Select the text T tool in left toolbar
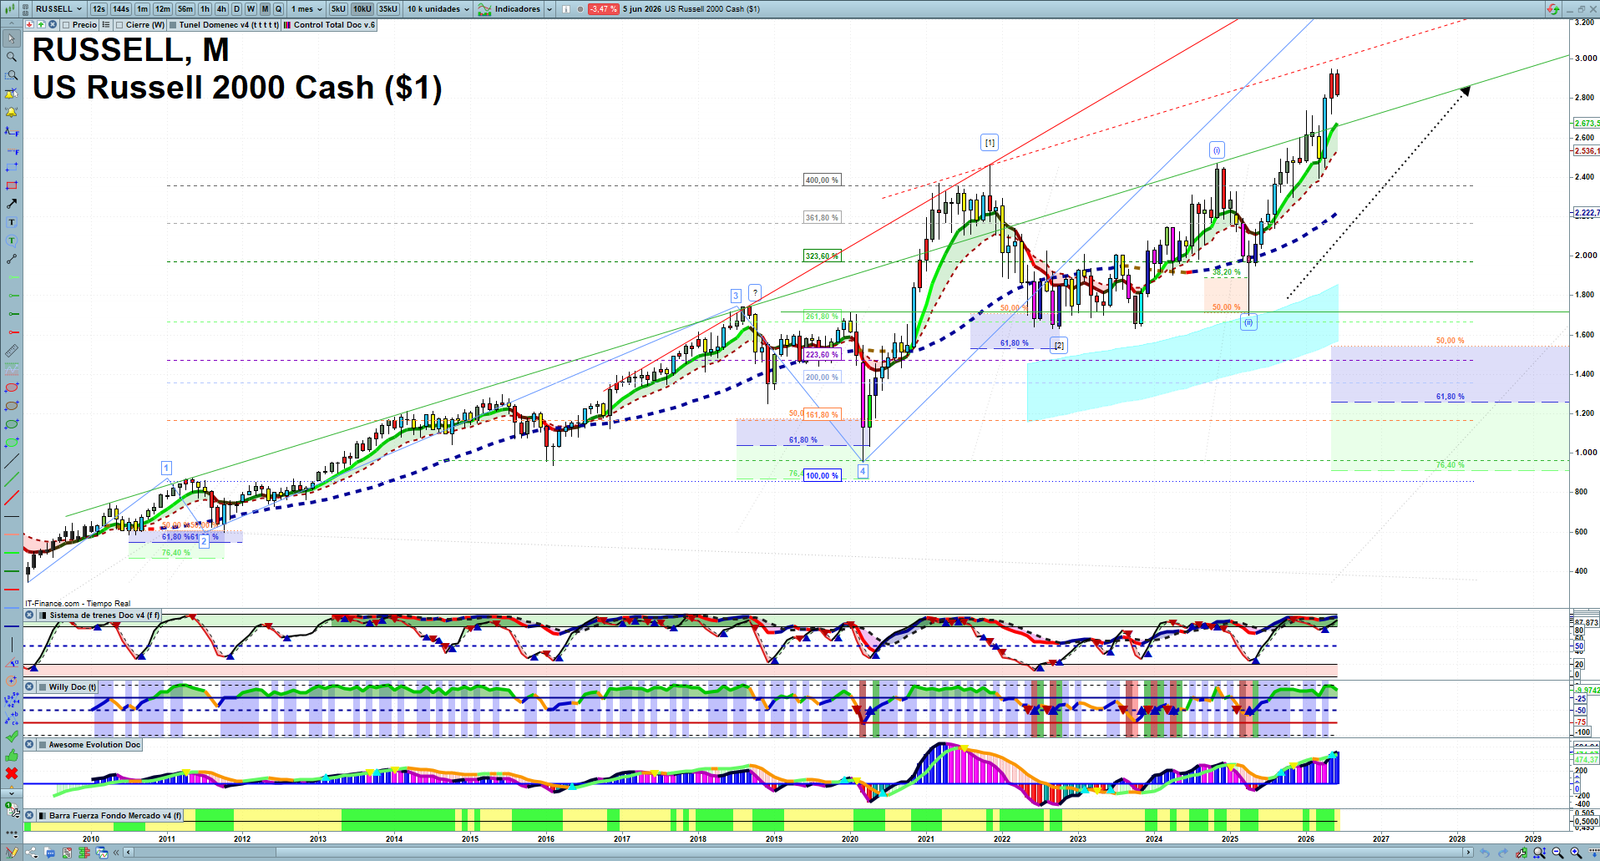The image size is (1600, 861). 12,222
